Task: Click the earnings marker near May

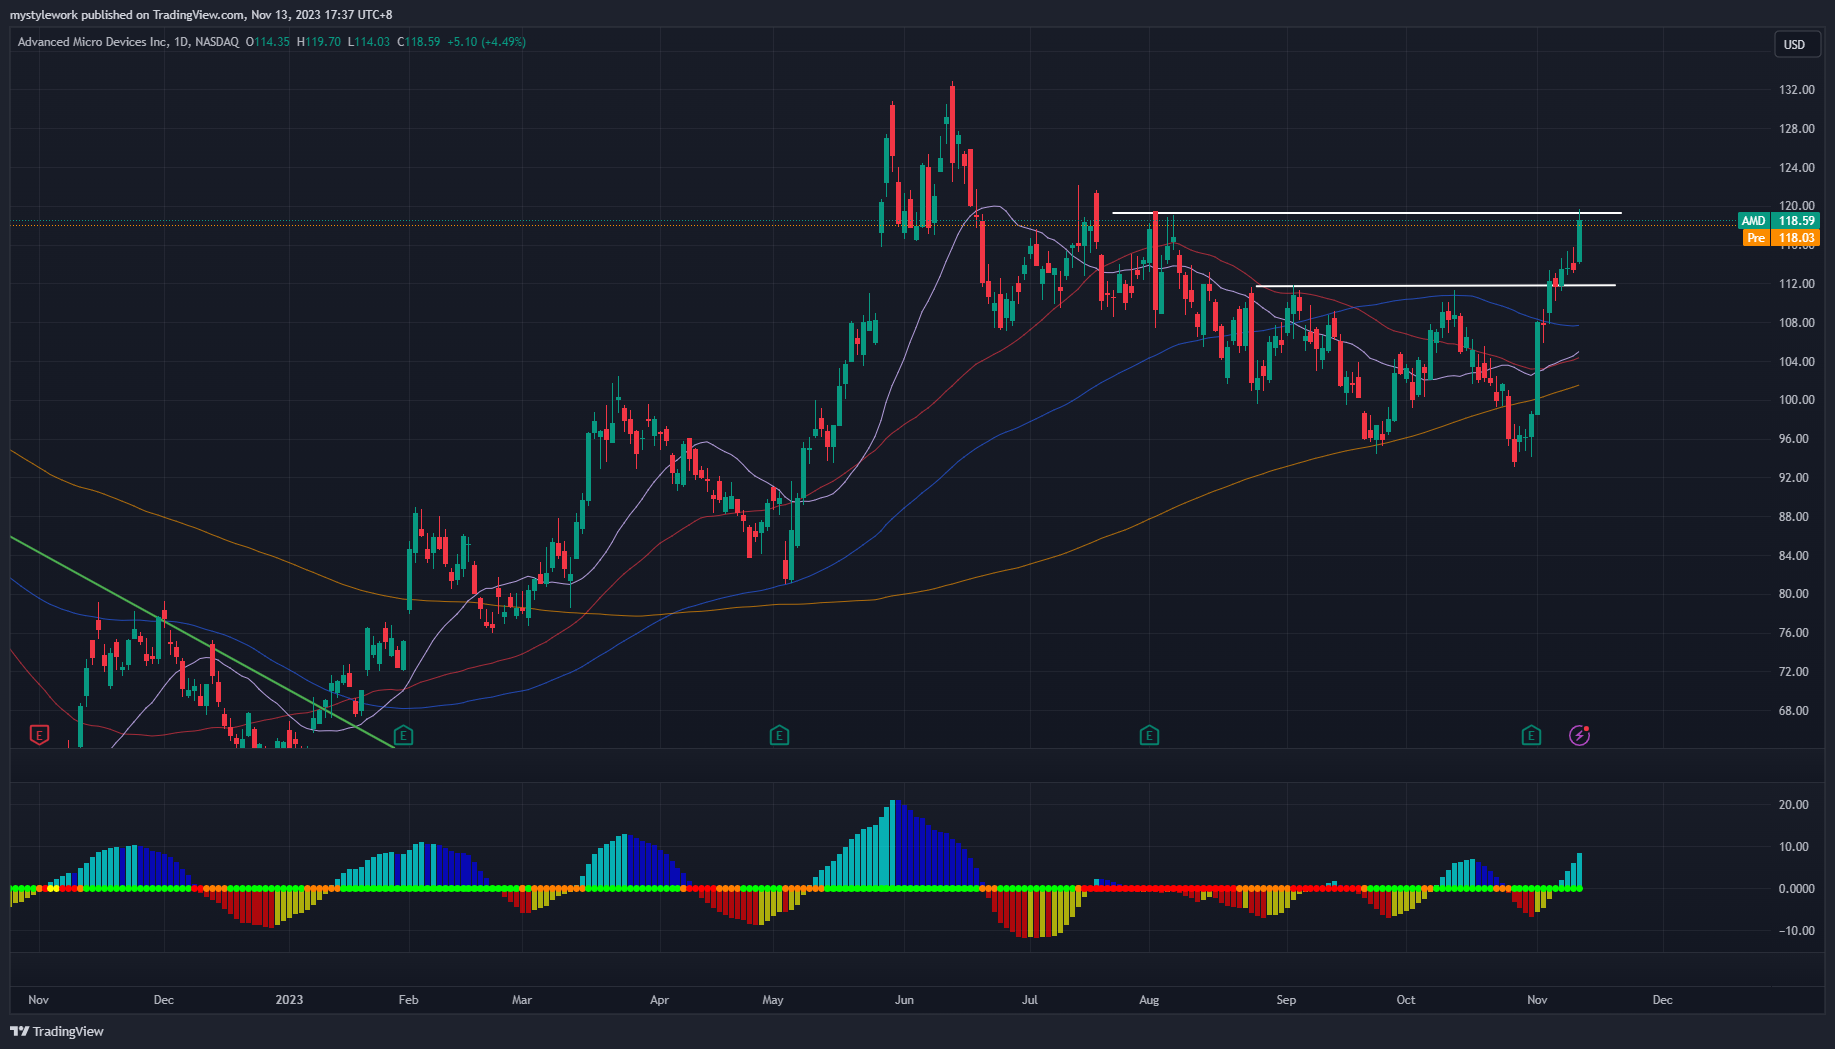Action: (779, 736)
